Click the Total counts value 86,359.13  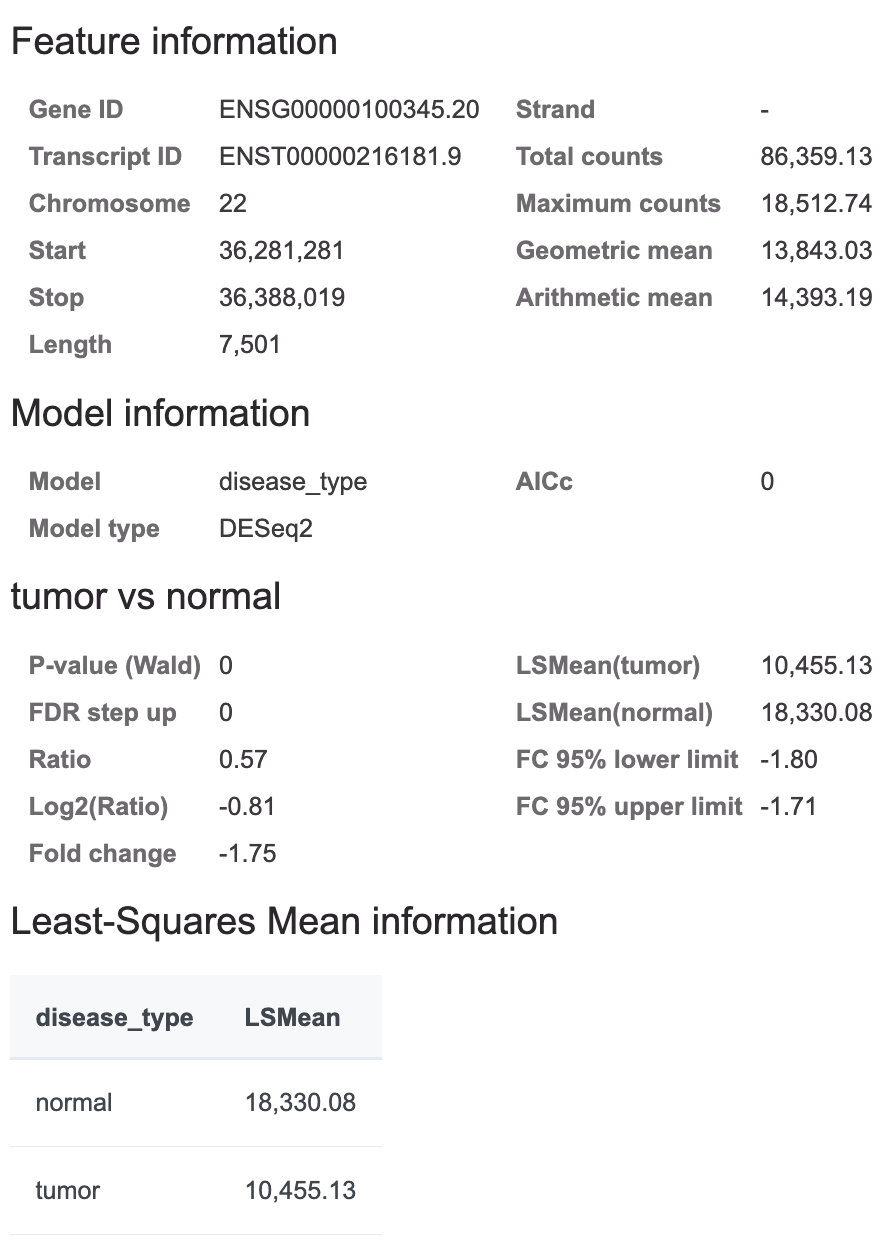click(x=816, y=157)
